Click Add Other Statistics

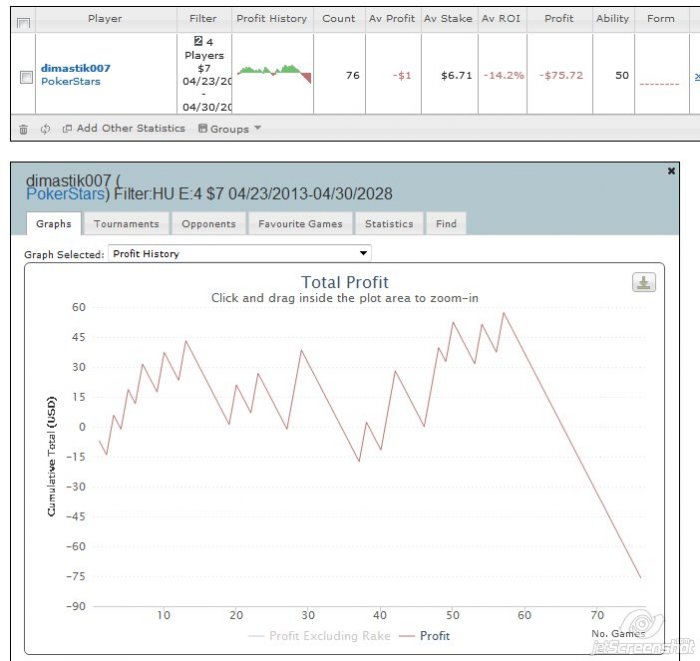pyautogui.click(x=124, y=129)
